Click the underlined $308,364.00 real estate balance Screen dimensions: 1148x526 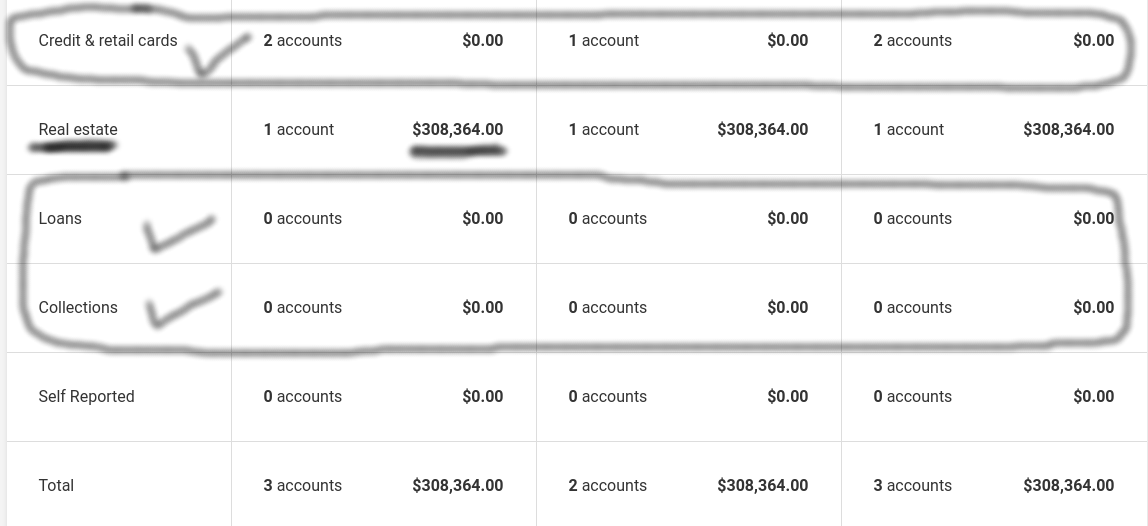(458, 130)
